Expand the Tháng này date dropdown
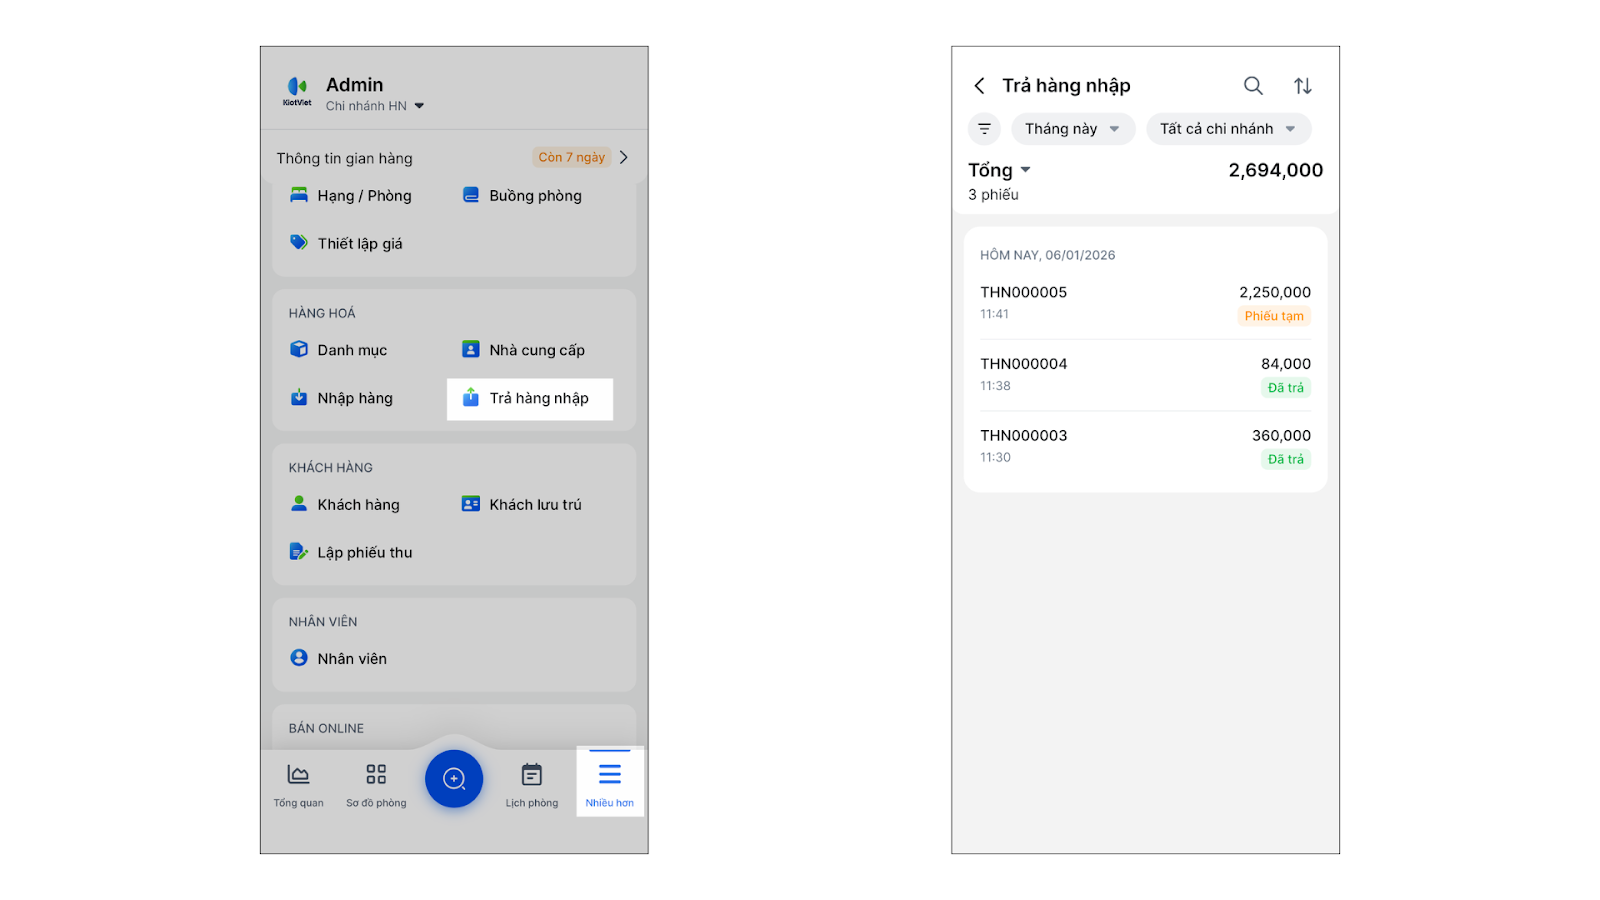 [x=1072, y=129]
